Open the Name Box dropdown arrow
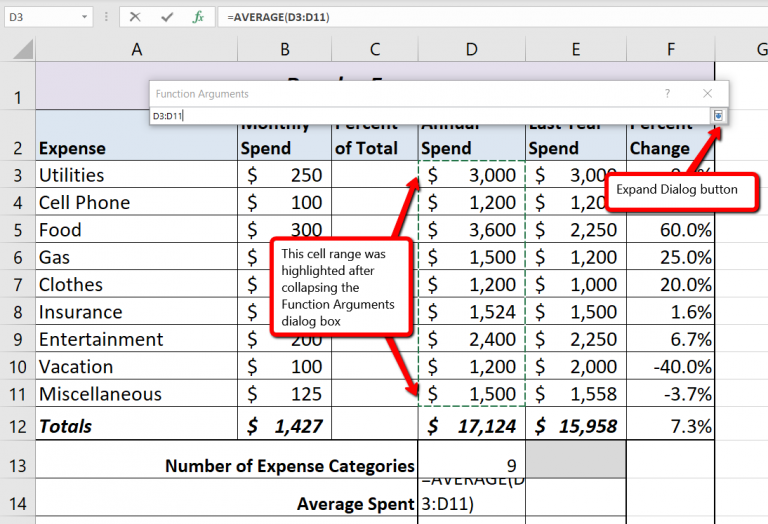 pyautogui.click(x=83, y=17)
